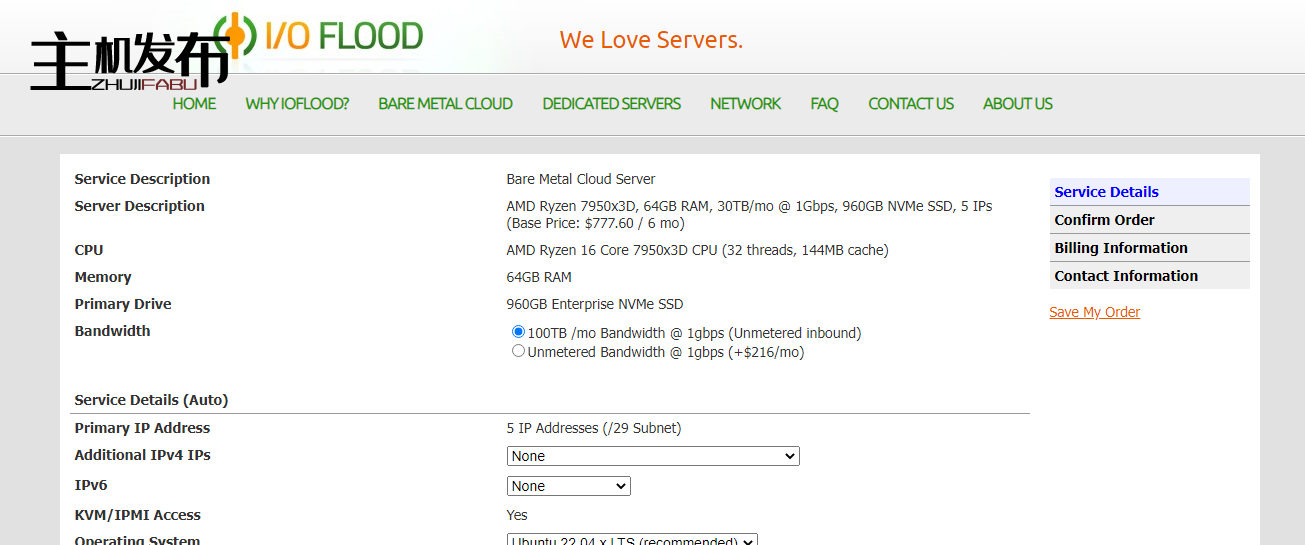1305x545 pixels.
Task: Select Service Details step in sidebar
Action: [1106, 192]
